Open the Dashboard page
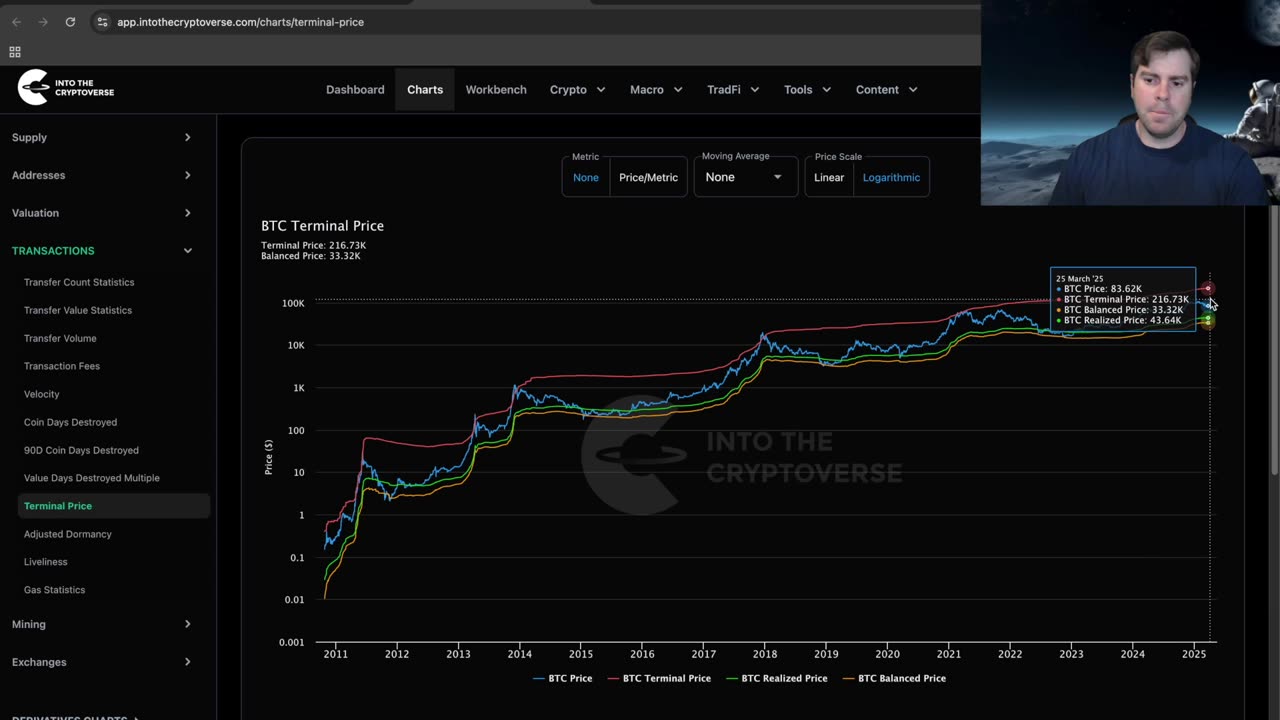This screenshot has height=720, width=1280. [355, 90]
